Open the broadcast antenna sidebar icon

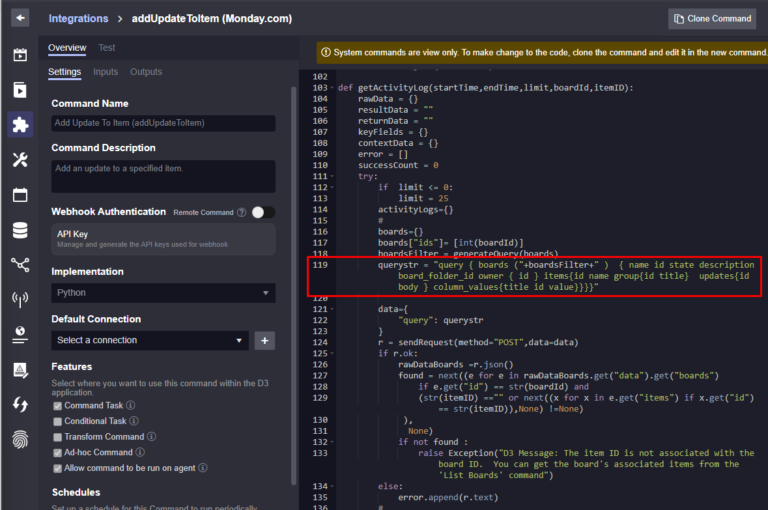[20, 299]
